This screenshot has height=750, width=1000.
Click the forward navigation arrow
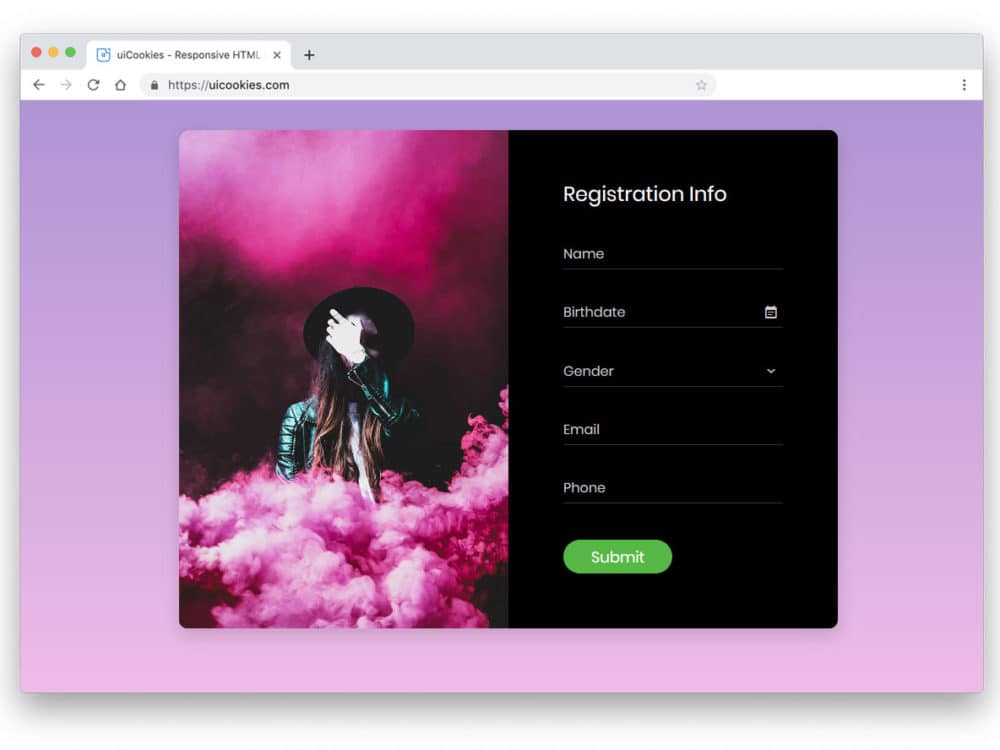click(65, 85)
